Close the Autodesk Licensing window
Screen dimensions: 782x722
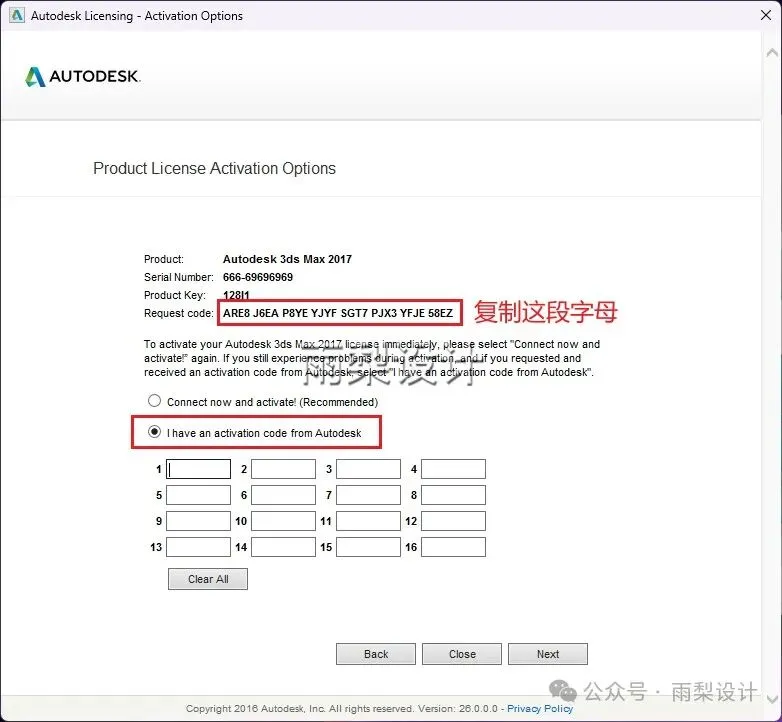coord(766,15)
